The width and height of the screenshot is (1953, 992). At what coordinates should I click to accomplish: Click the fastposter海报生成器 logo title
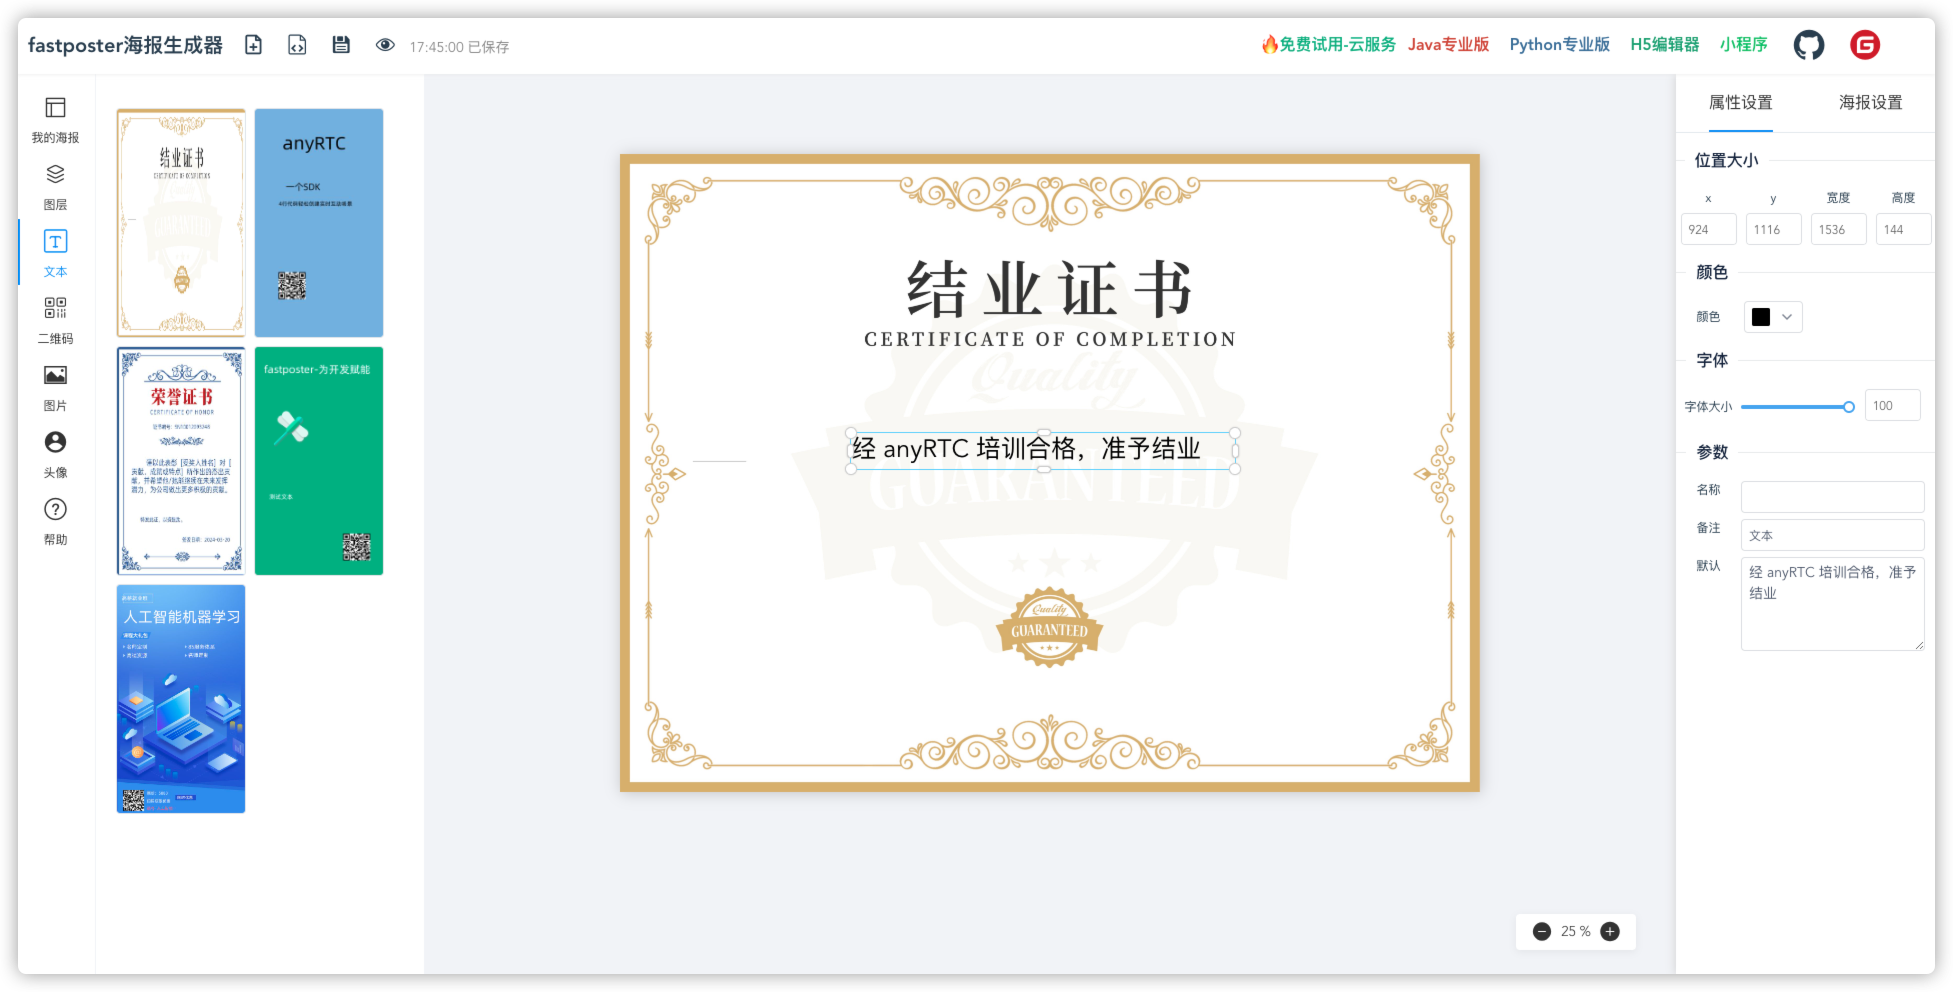(125, 45)
